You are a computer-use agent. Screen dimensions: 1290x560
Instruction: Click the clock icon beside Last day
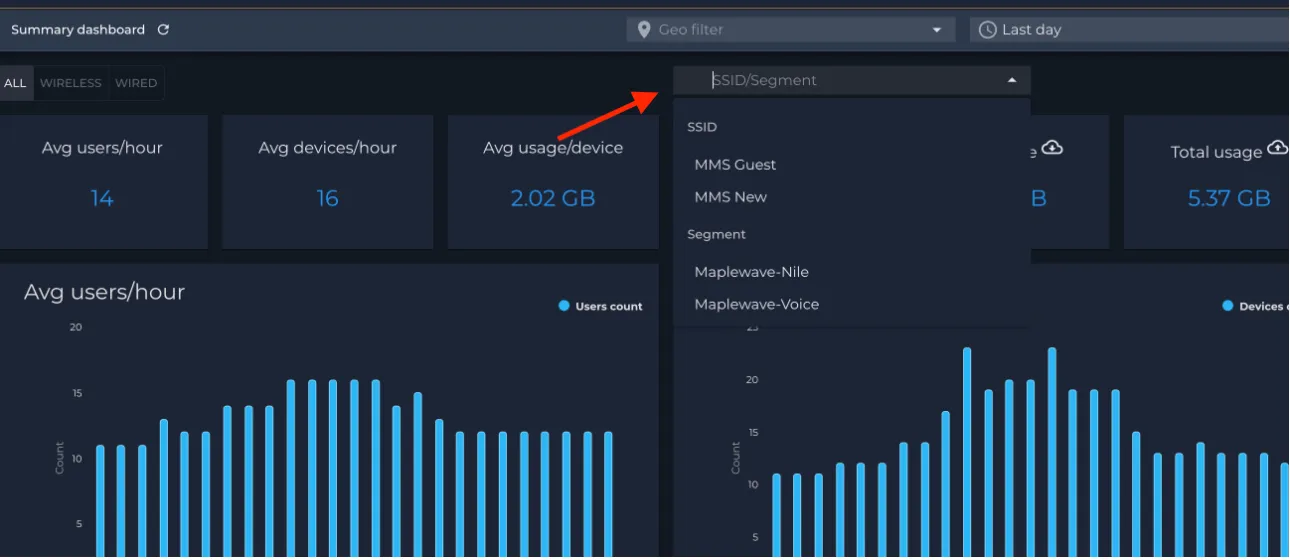click(x=987, y=30)
